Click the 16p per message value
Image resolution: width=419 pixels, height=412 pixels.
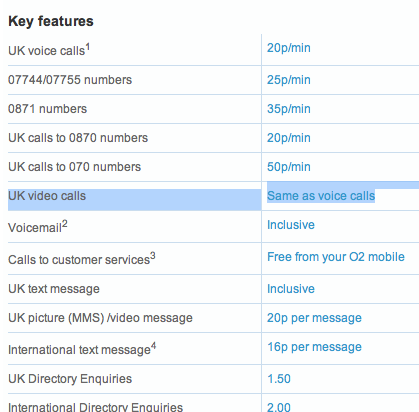point(314,347)
